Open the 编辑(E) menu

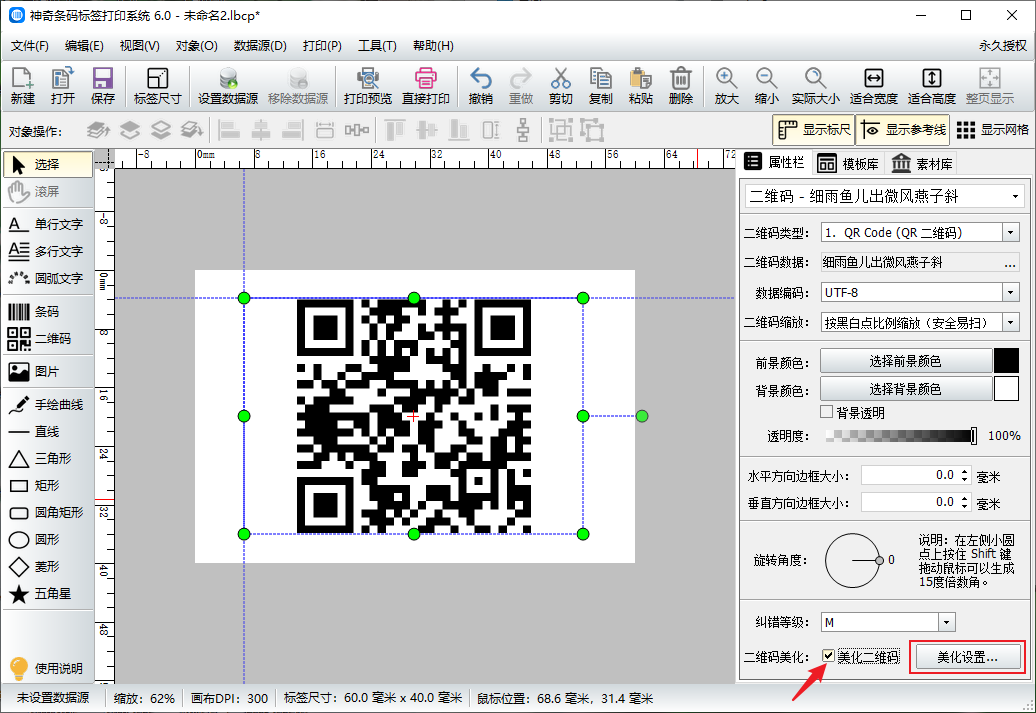pyautogui.click(x=84, y=46)
